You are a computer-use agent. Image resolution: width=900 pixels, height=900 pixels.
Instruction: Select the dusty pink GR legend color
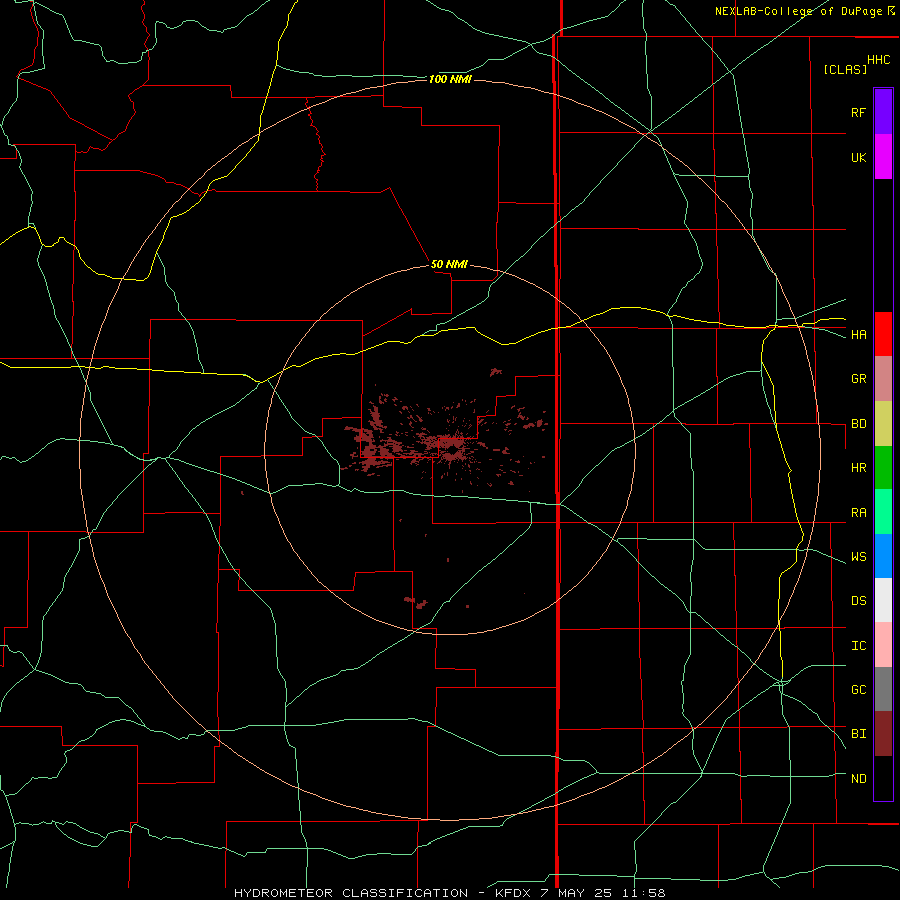(883, 379)
